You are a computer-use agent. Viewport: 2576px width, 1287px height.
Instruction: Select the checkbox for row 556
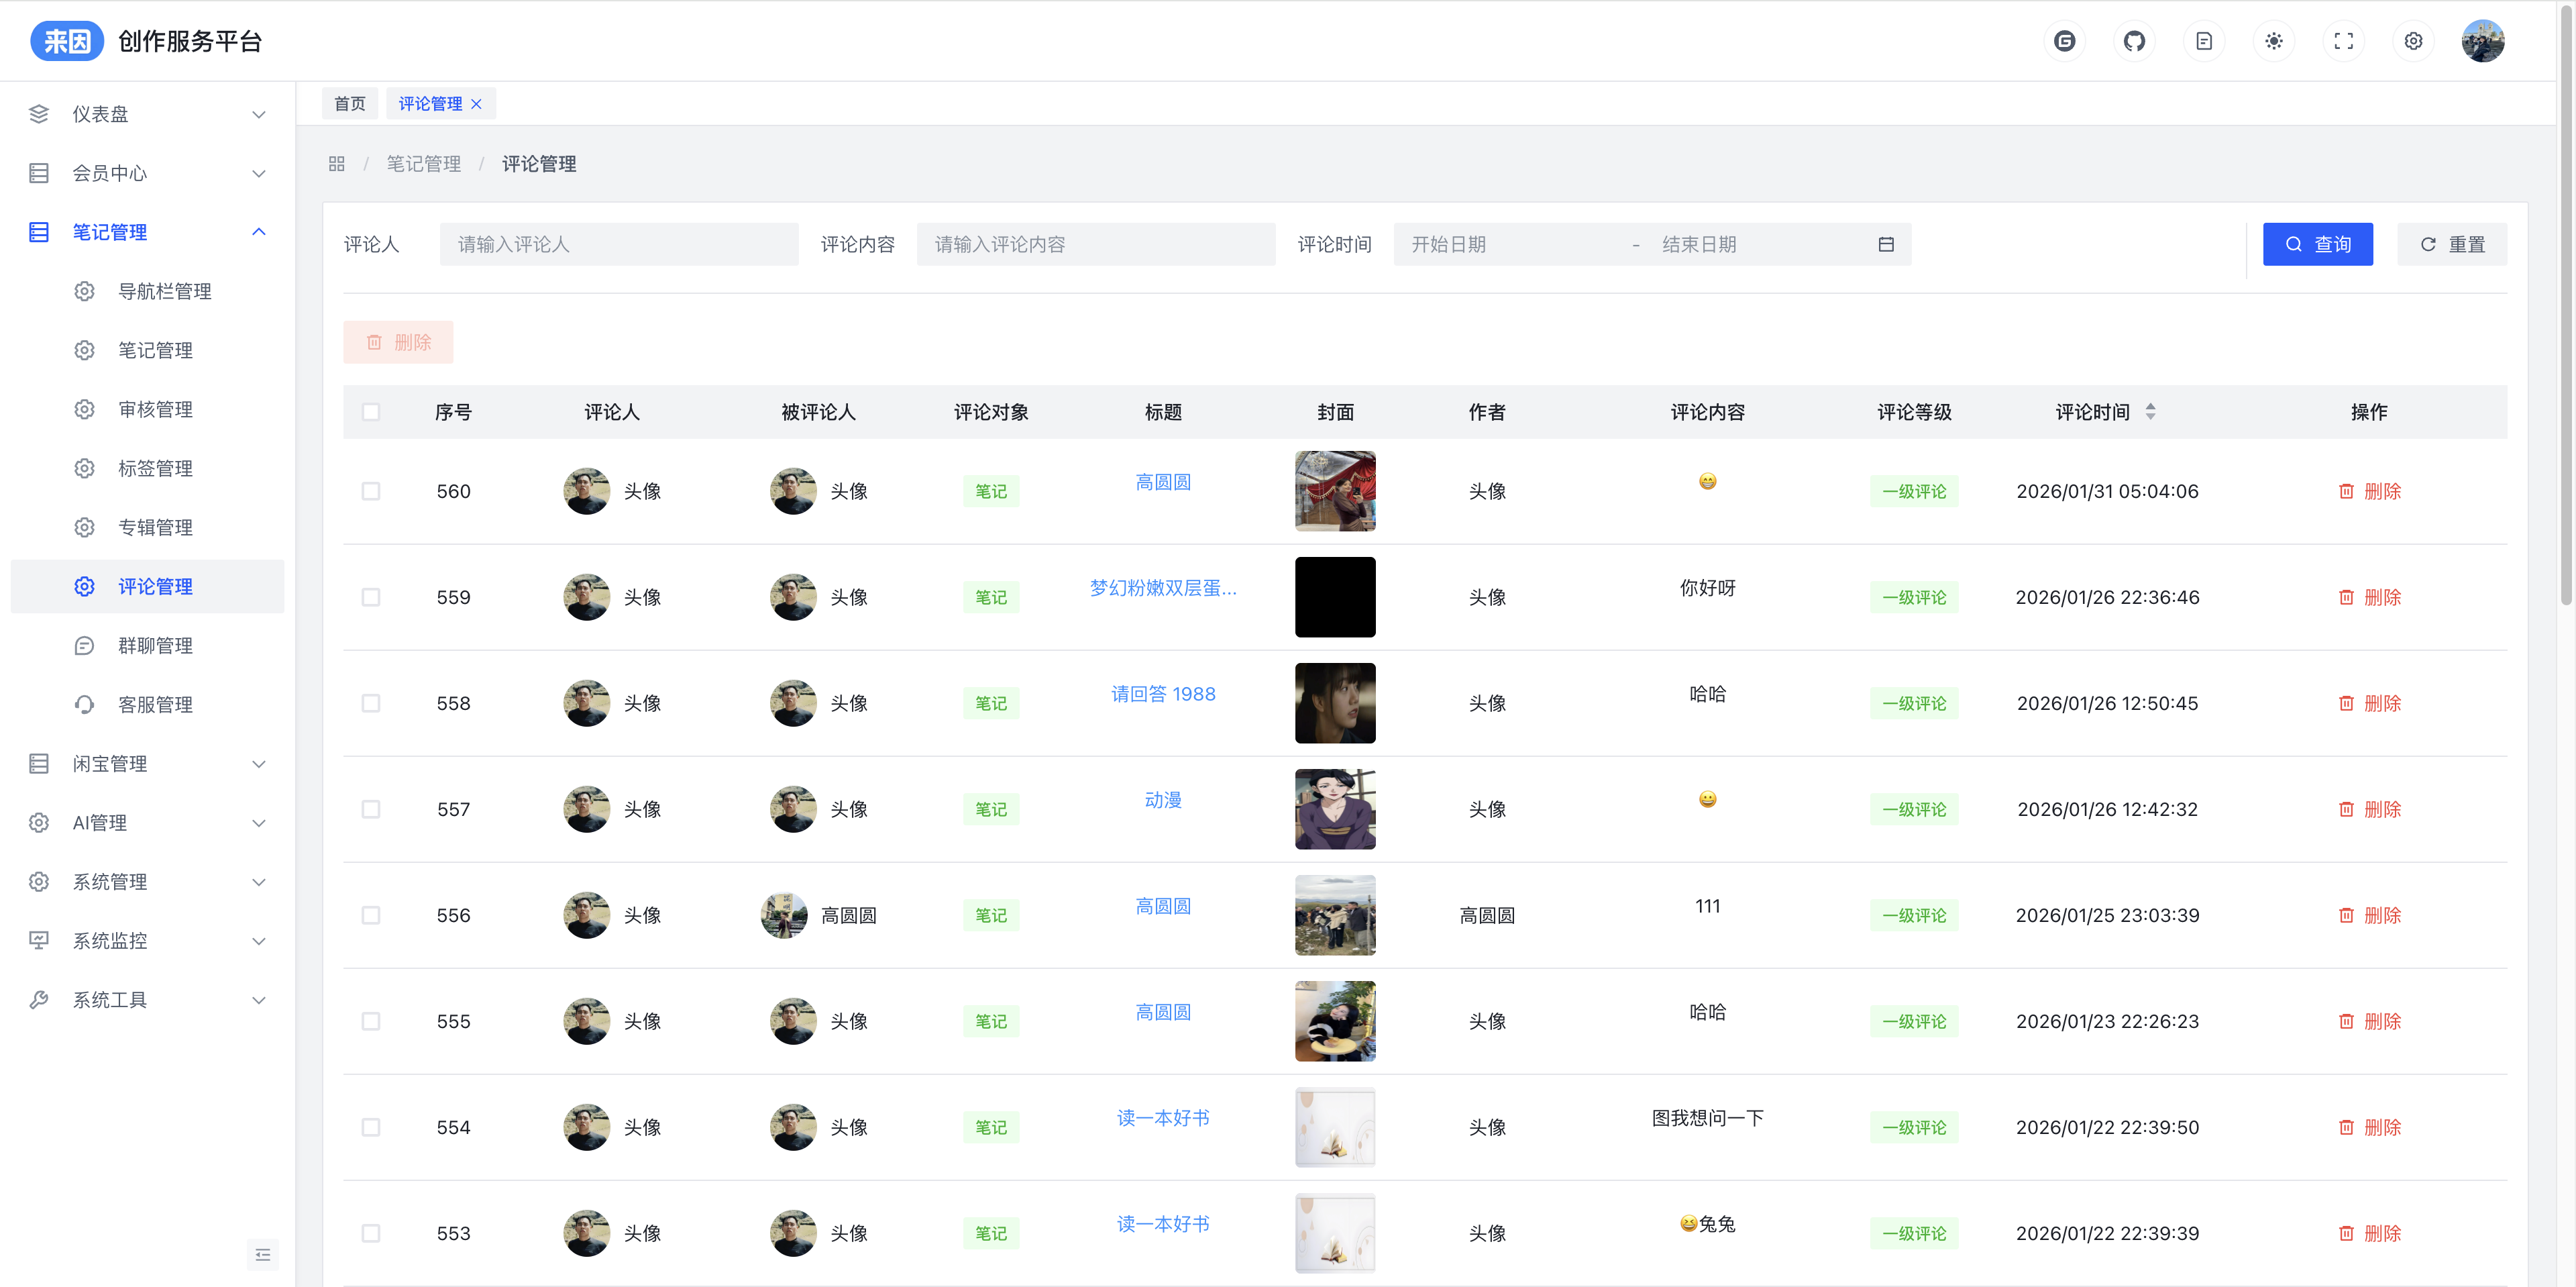point(371,915)
